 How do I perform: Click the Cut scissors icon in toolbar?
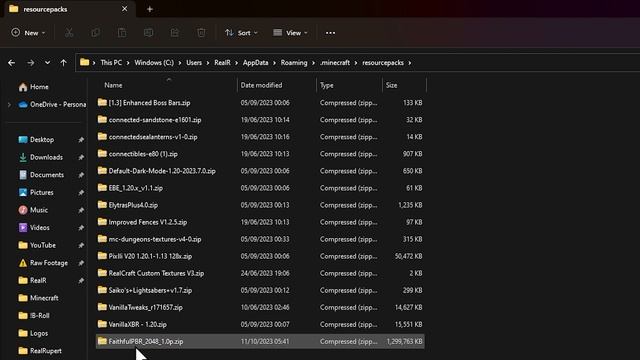(x=69, y=33)
